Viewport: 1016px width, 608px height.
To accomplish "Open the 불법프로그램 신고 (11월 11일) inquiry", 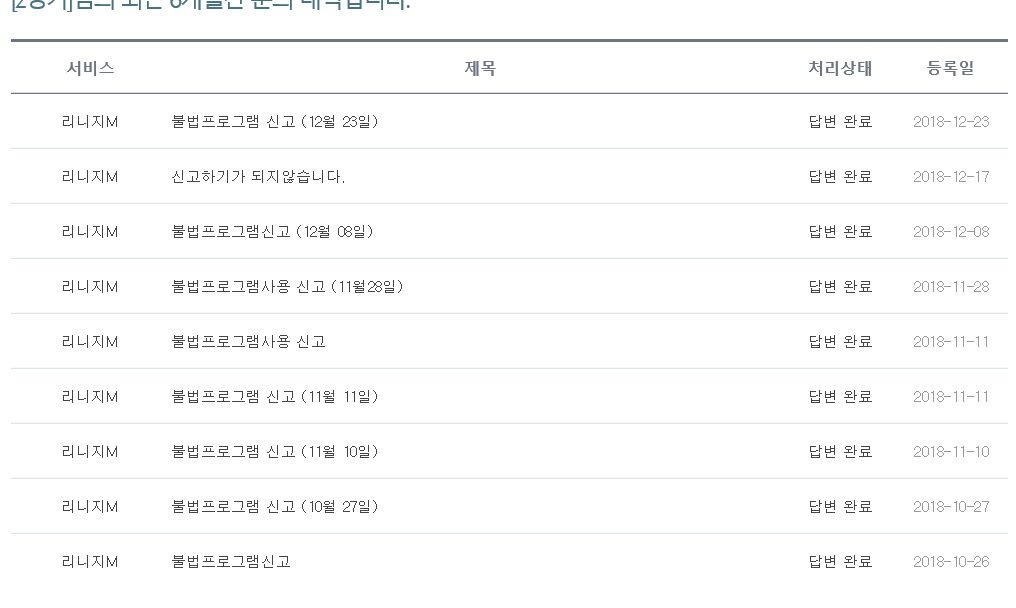I will 275,397.
